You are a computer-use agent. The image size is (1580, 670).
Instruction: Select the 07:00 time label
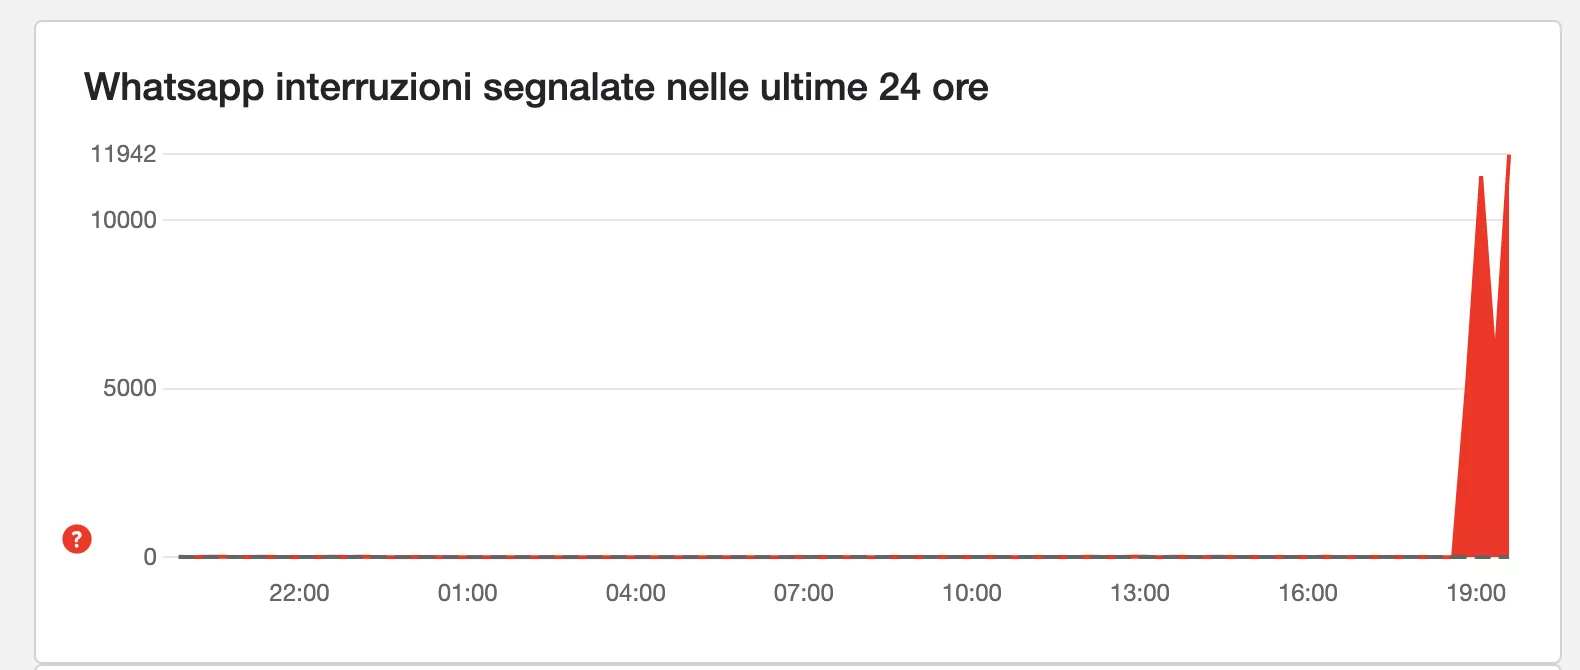tap(803, 593)
